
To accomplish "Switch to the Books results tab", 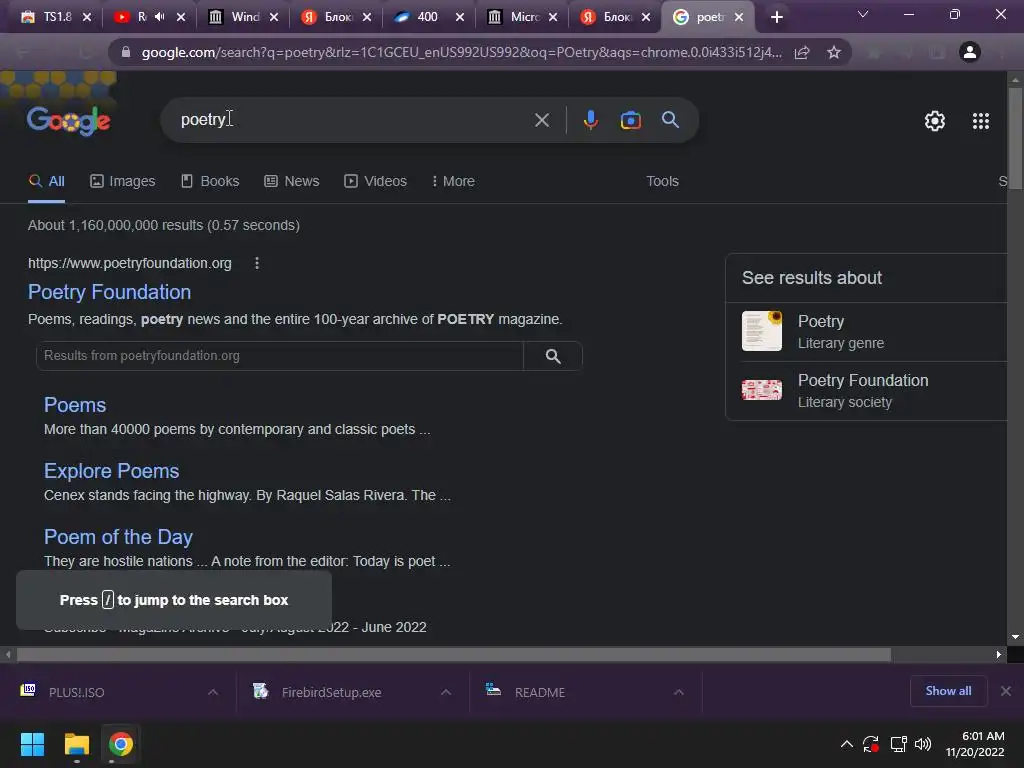I will click(x=210, y=181).
